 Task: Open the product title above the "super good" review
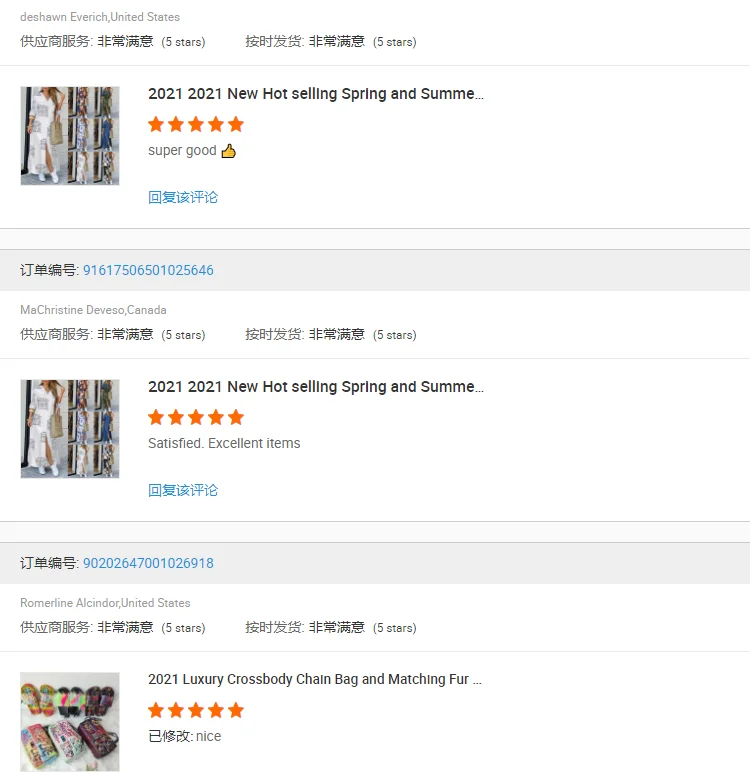pyautogui.click(x=315, y=94)
